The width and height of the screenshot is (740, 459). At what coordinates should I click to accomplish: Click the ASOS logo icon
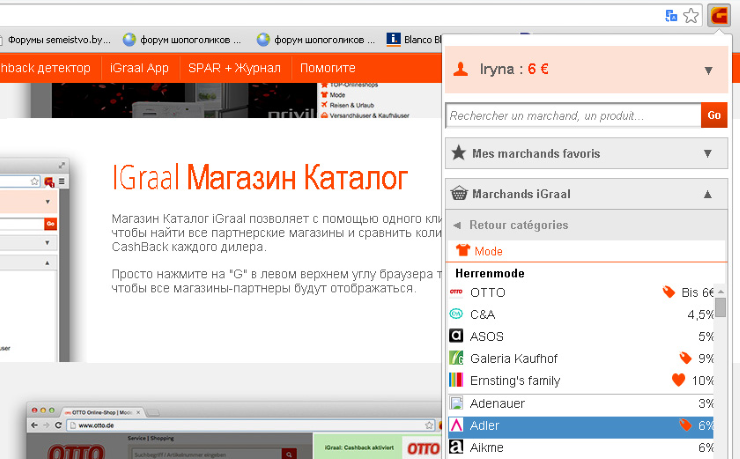click(x=456, y=336)
